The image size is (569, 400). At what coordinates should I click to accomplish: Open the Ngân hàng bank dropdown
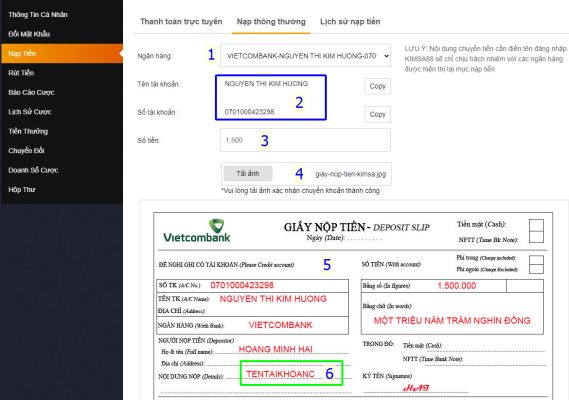coord(305,56)
